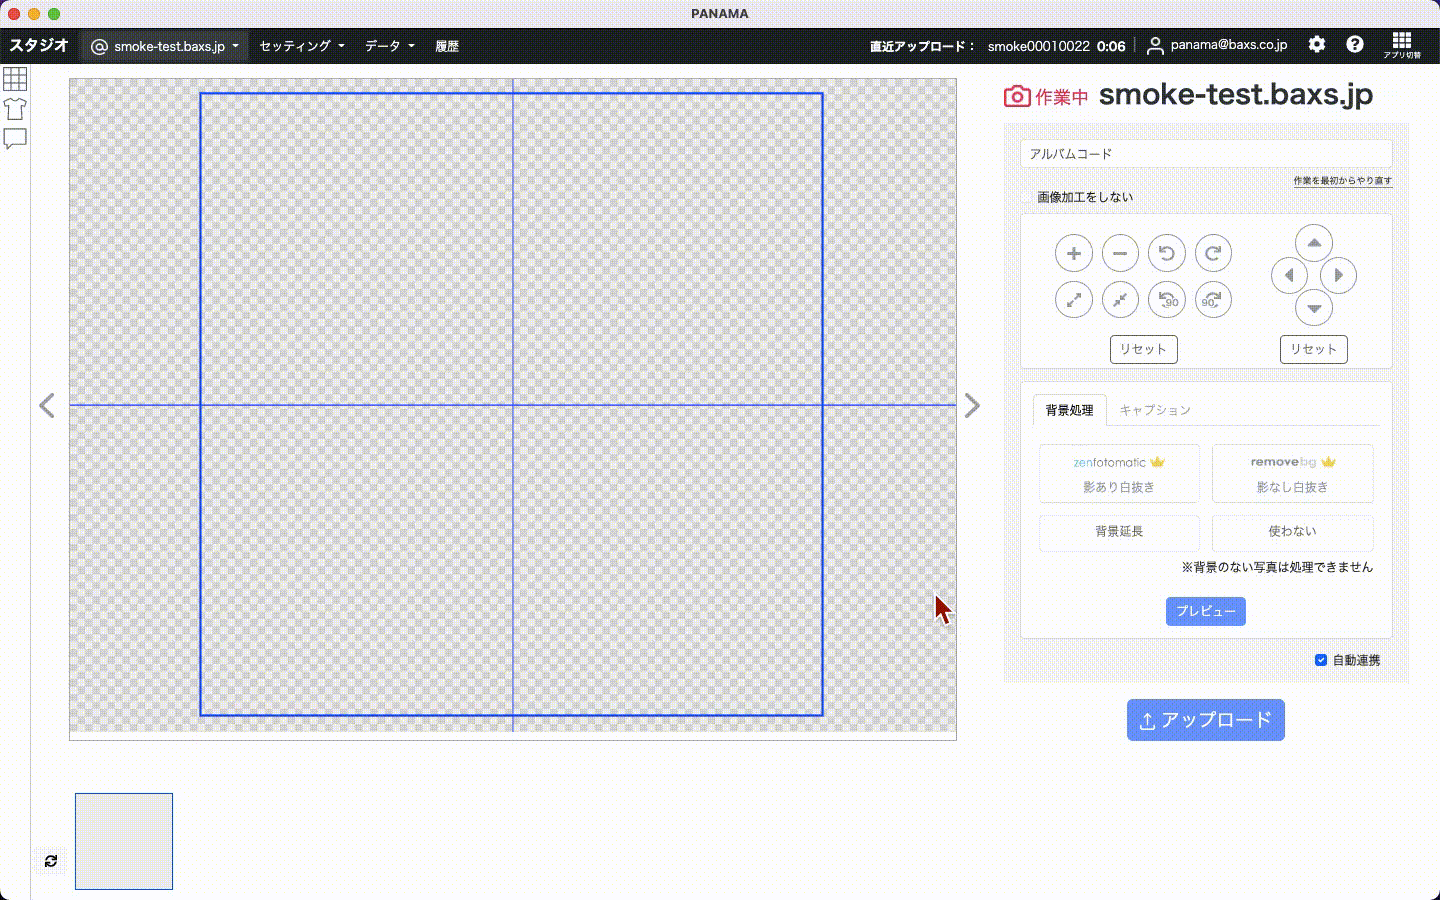Open the T-shirt sidebar tool
This screenshot has height=900, width=1440.
[15, 108]
